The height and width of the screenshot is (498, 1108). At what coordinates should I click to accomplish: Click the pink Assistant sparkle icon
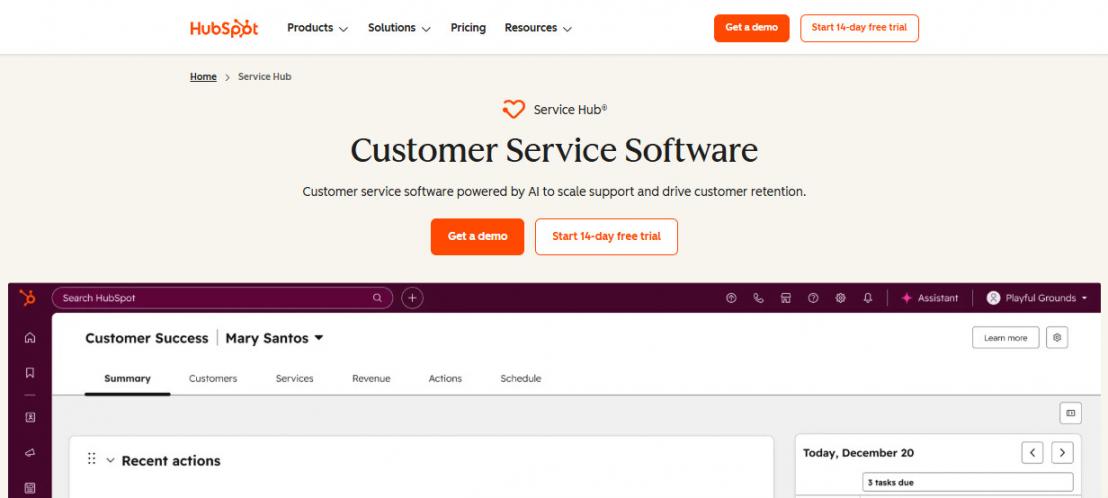coord(907,298)
